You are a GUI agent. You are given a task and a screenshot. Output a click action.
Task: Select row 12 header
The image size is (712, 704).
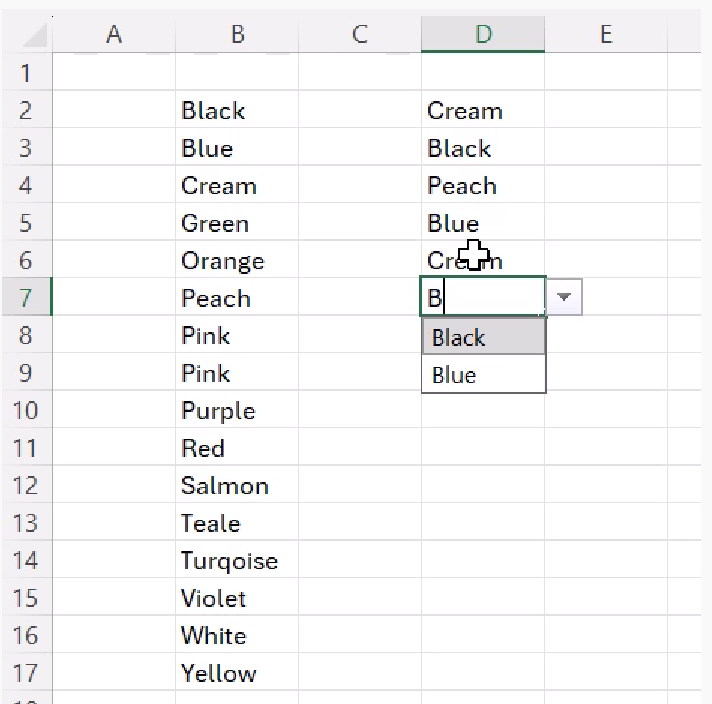pos(25,486)
